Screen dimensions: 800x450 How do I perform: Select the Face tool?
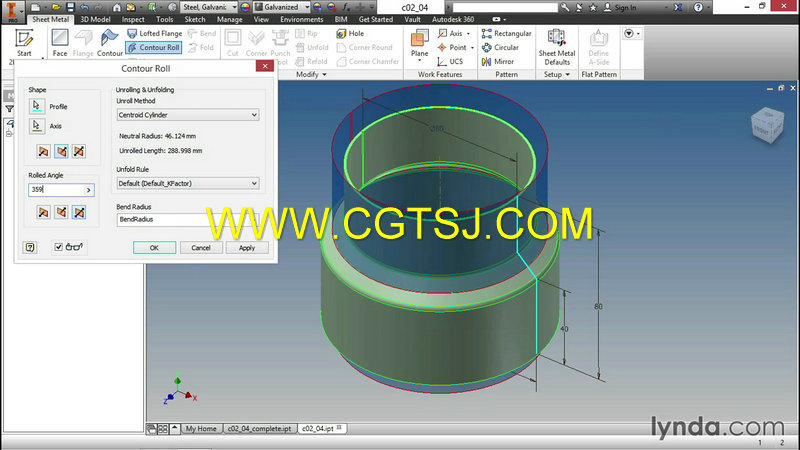tap(60, 43)
